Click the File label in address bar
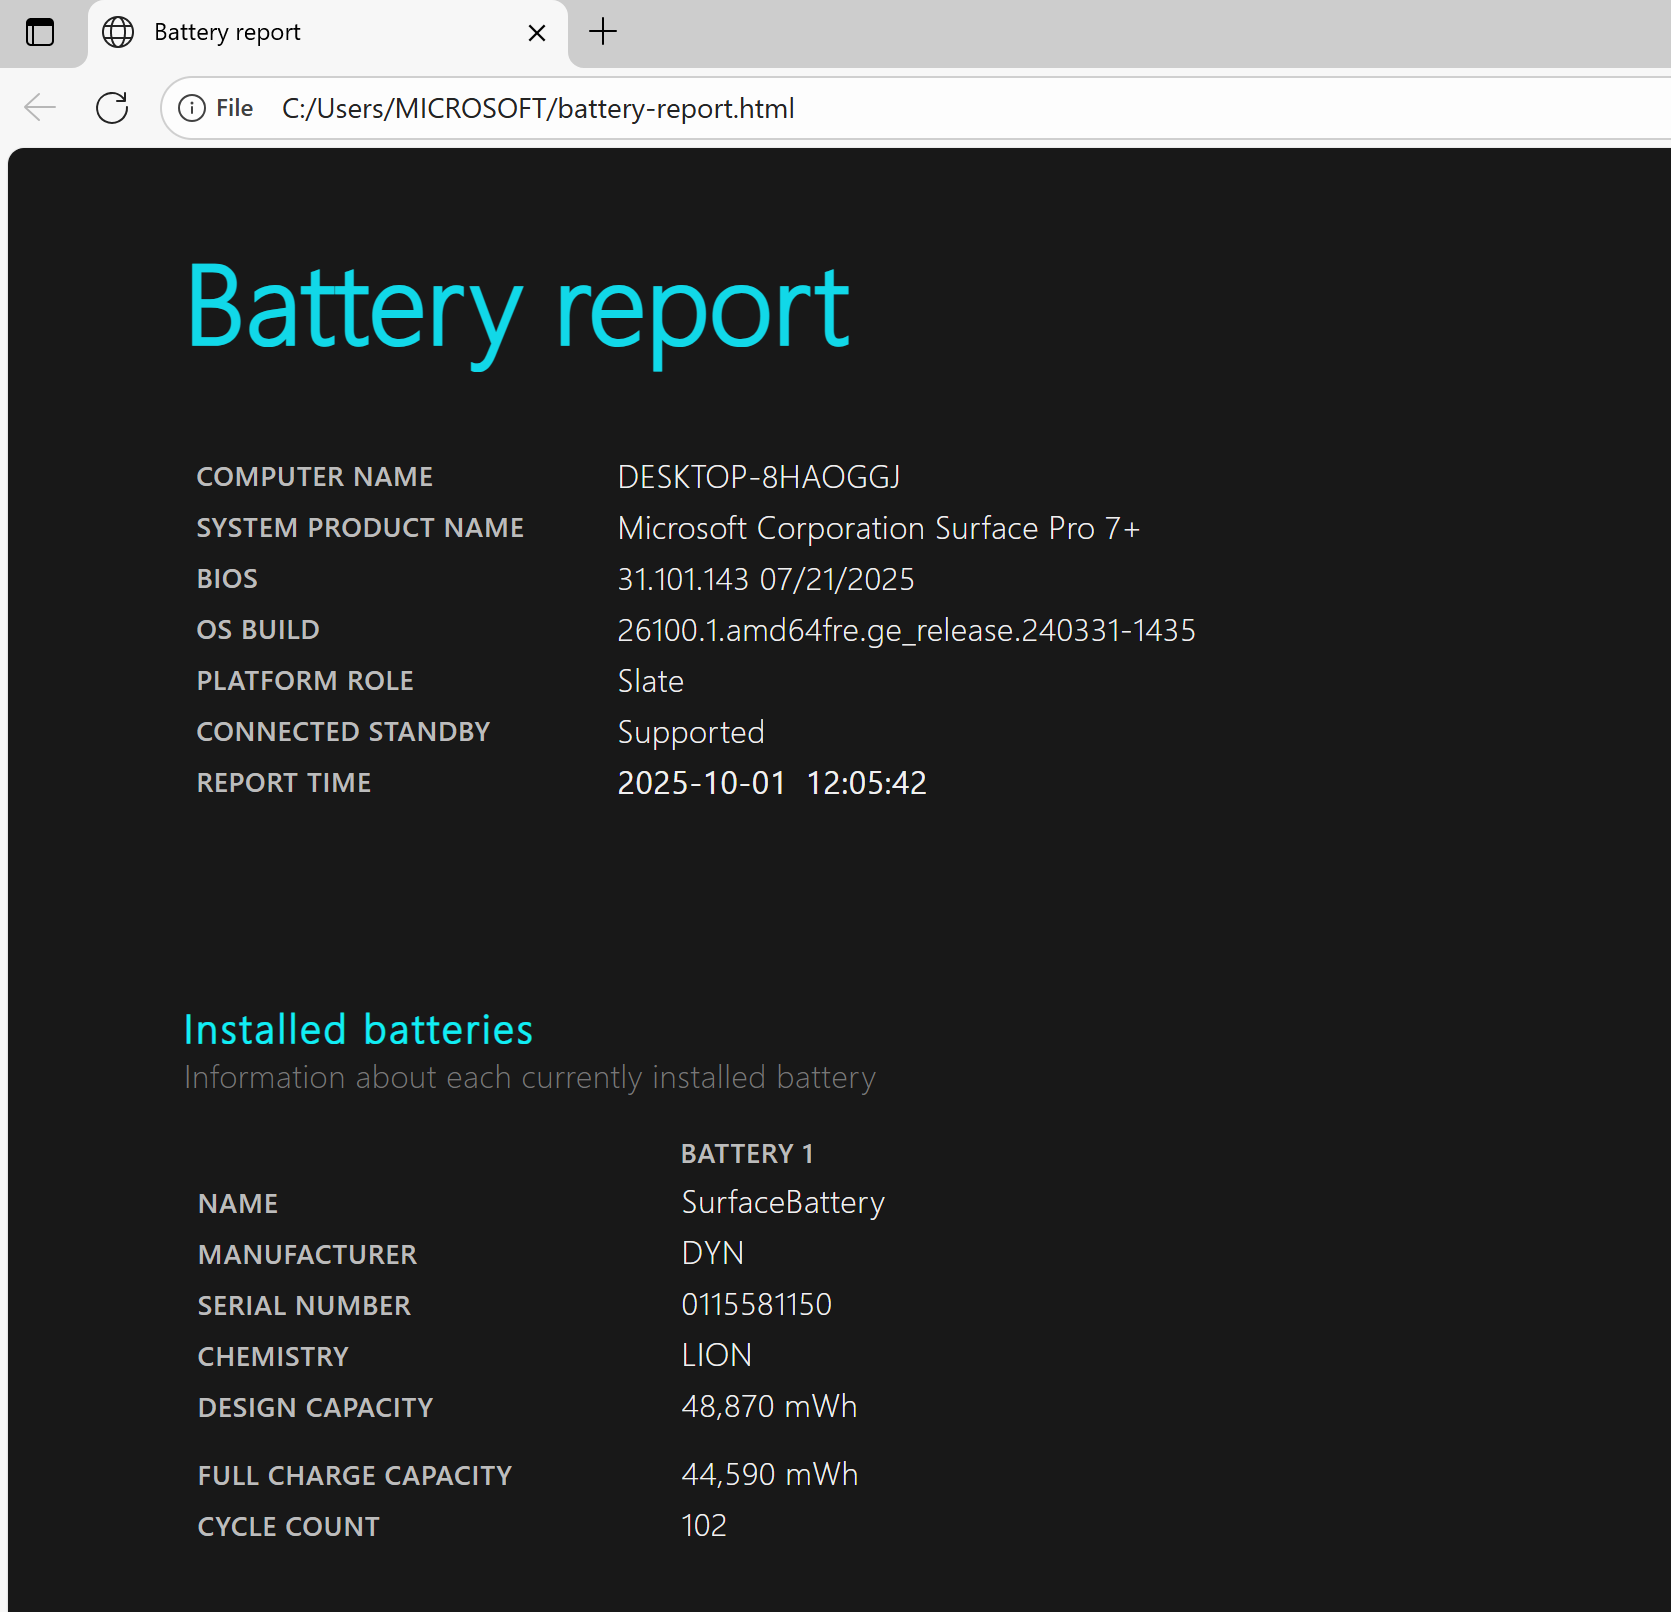The height and width of the screenshot is (1612, 1671). (x=234, y=108)
